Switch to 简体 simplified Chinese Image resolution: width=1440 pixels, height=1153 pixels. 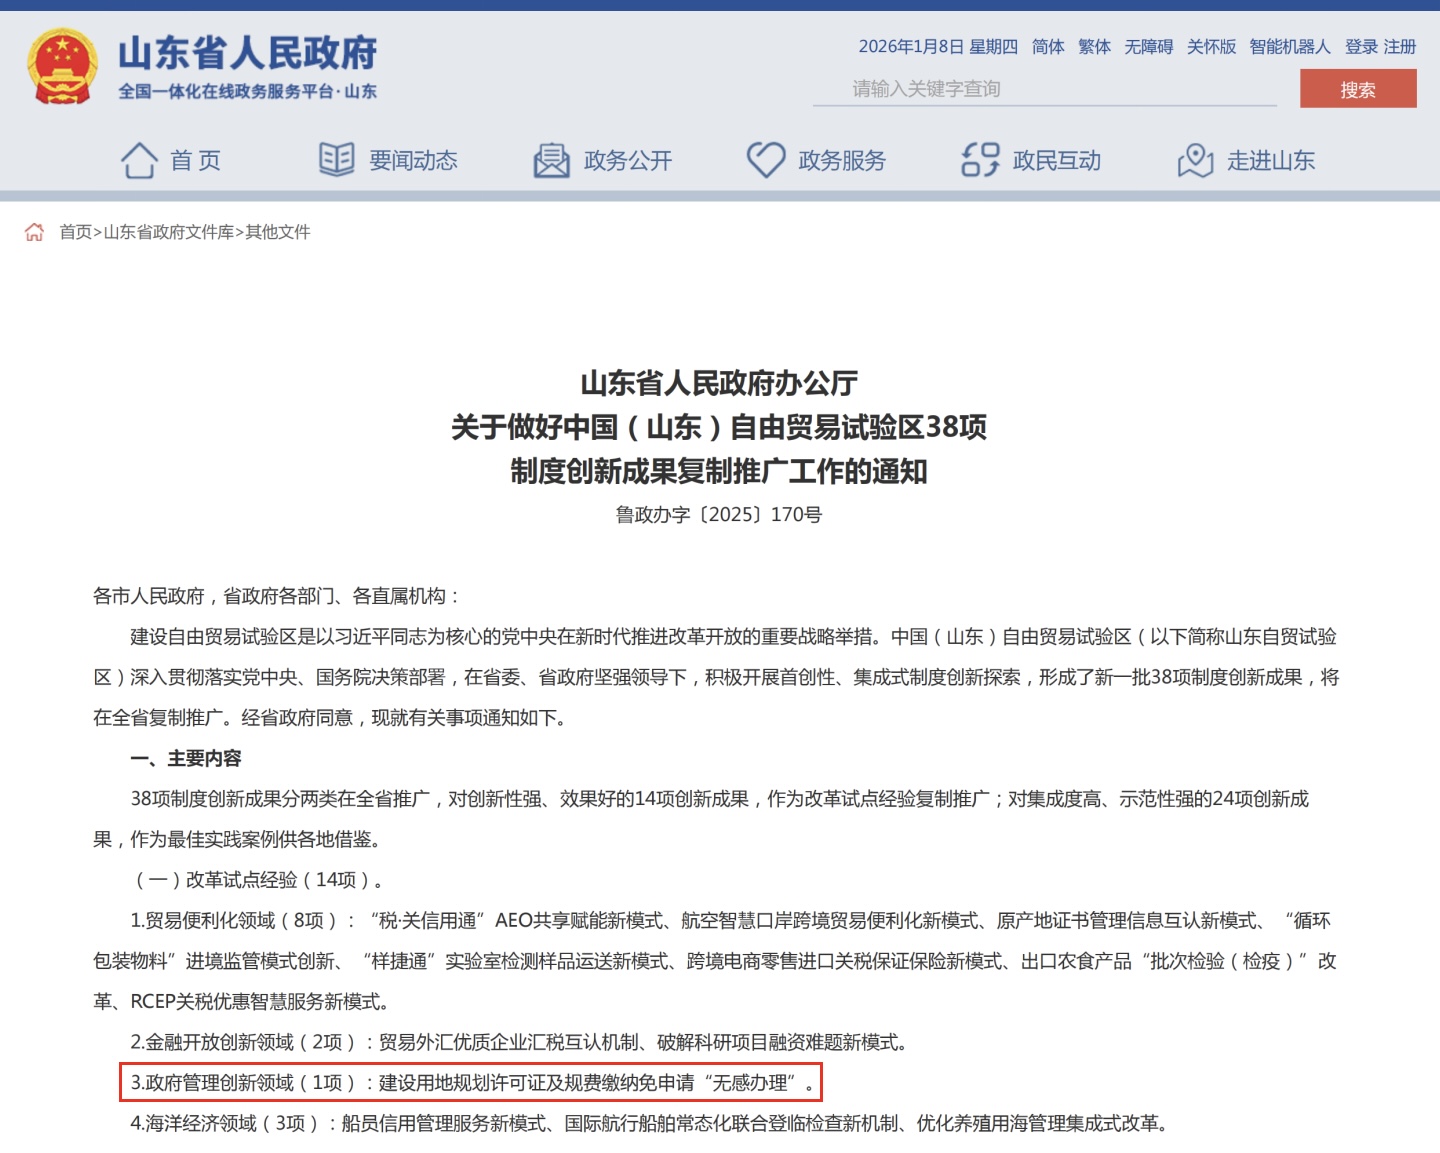tap(1048, 47)
